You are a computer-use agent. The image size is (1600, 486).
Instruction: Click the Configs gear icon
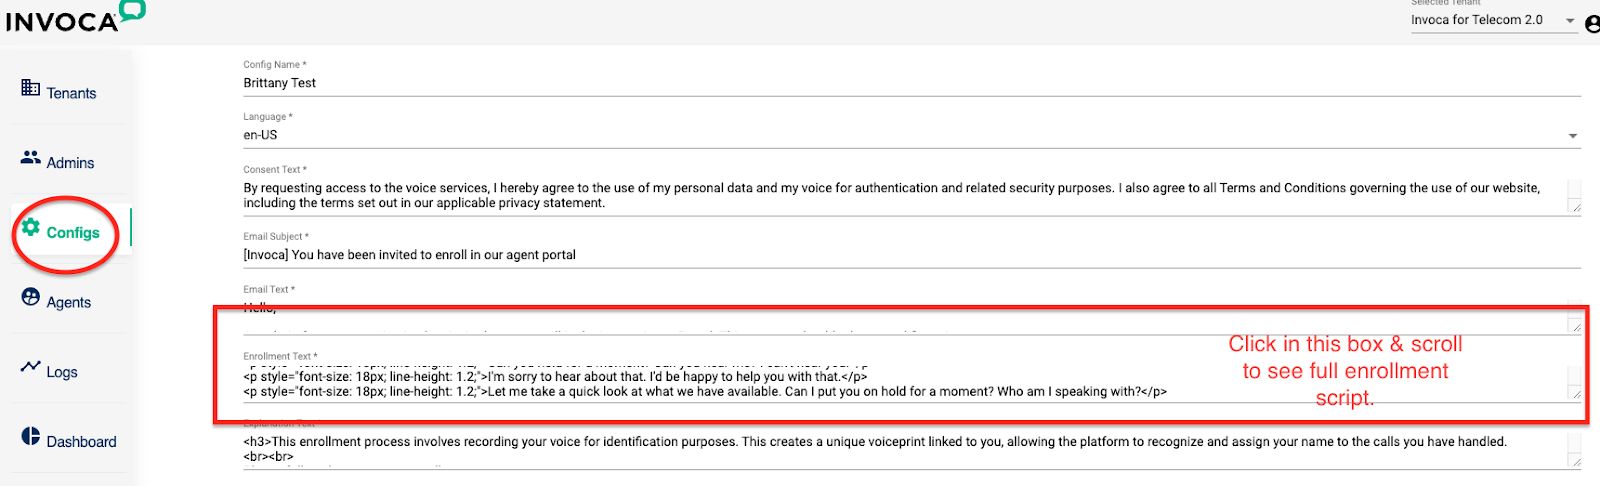click(31, 227)
